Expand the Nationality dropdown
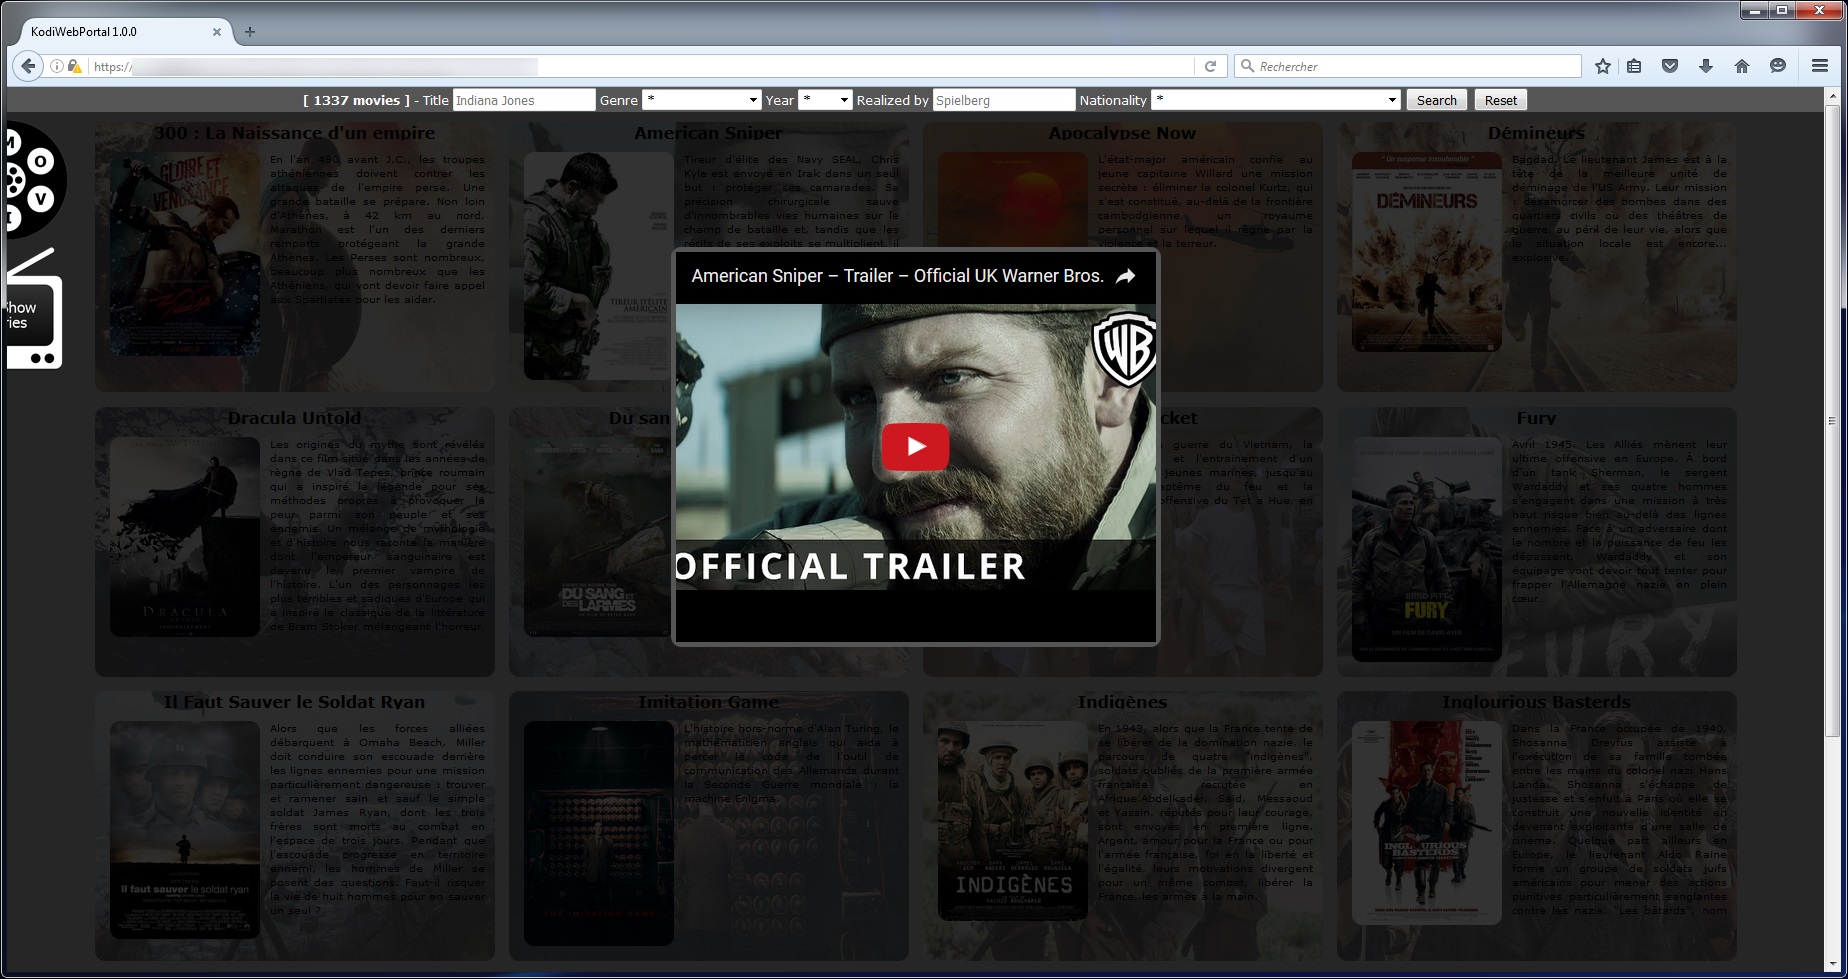Image resolution: width=1848 pixels, height=979 pixels. [1275, 100]
